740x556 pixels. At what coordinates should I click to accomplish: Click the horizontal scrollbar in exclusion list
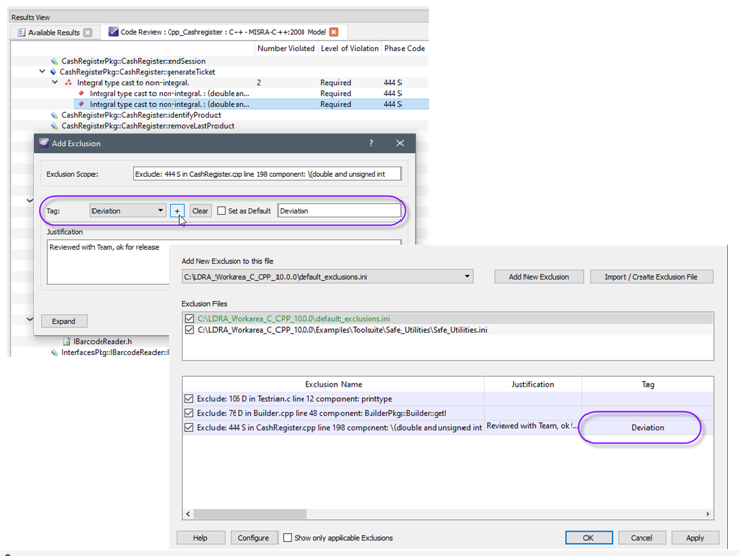pyautogui.click(x=448, y=514)
